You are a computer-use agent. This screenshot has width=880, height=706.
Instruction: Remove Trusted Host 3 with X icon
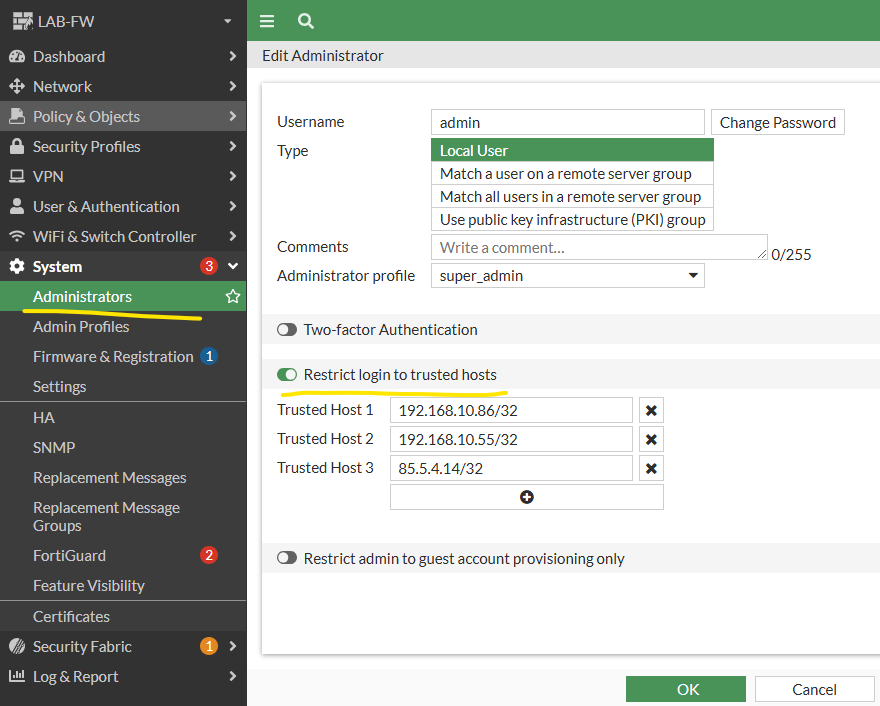point(651,468)
